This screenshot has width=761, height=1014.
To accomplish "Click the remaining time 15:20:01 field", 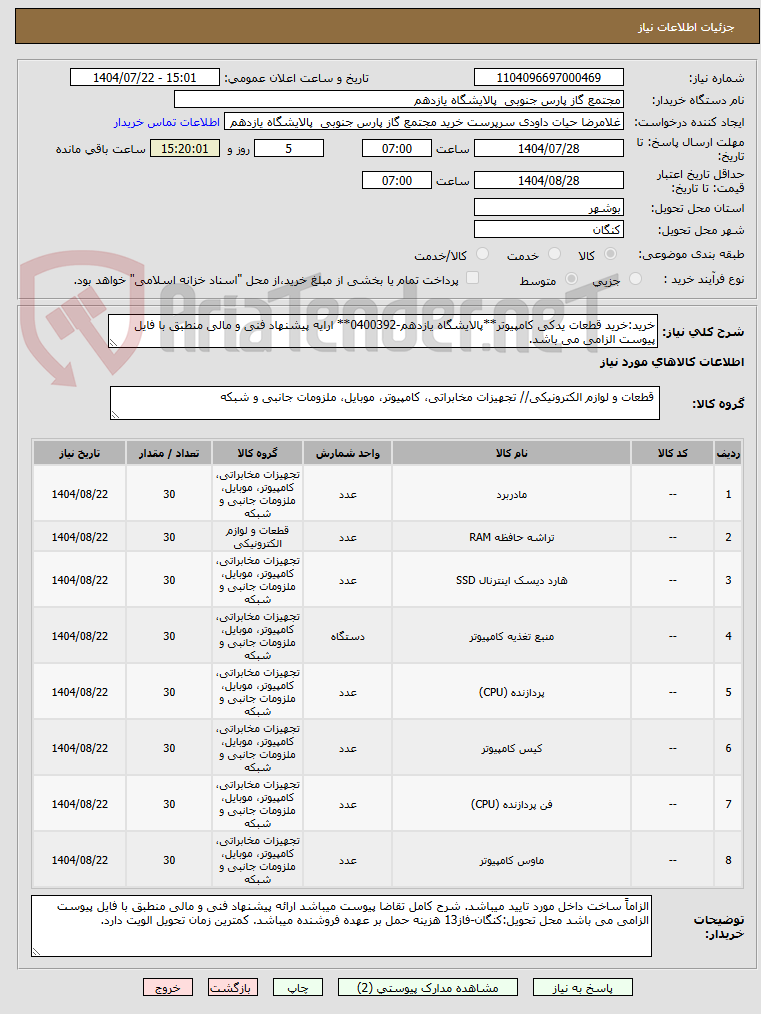I will click(185, 149).
